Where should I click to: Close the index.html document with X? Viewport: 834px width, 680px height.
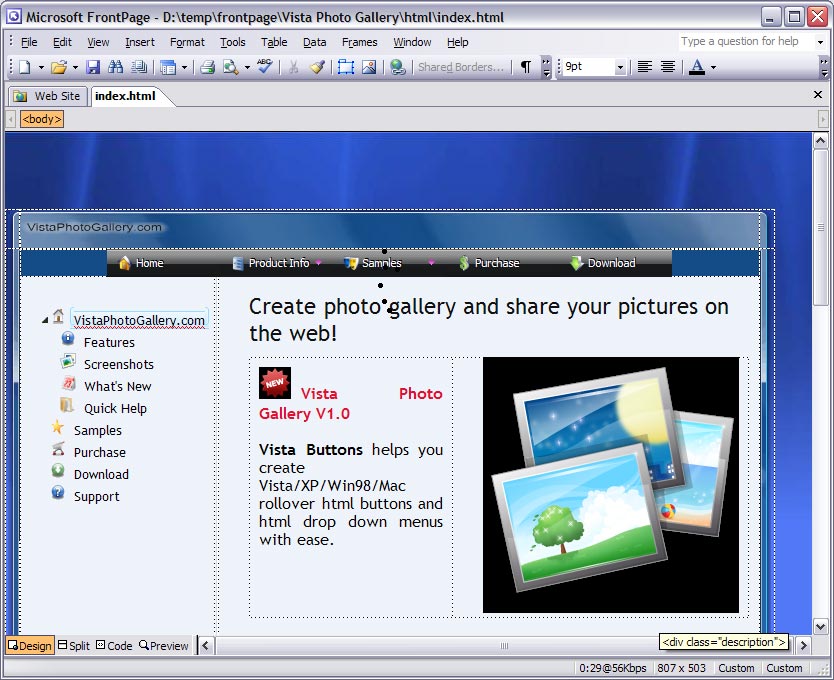[818, 95]
